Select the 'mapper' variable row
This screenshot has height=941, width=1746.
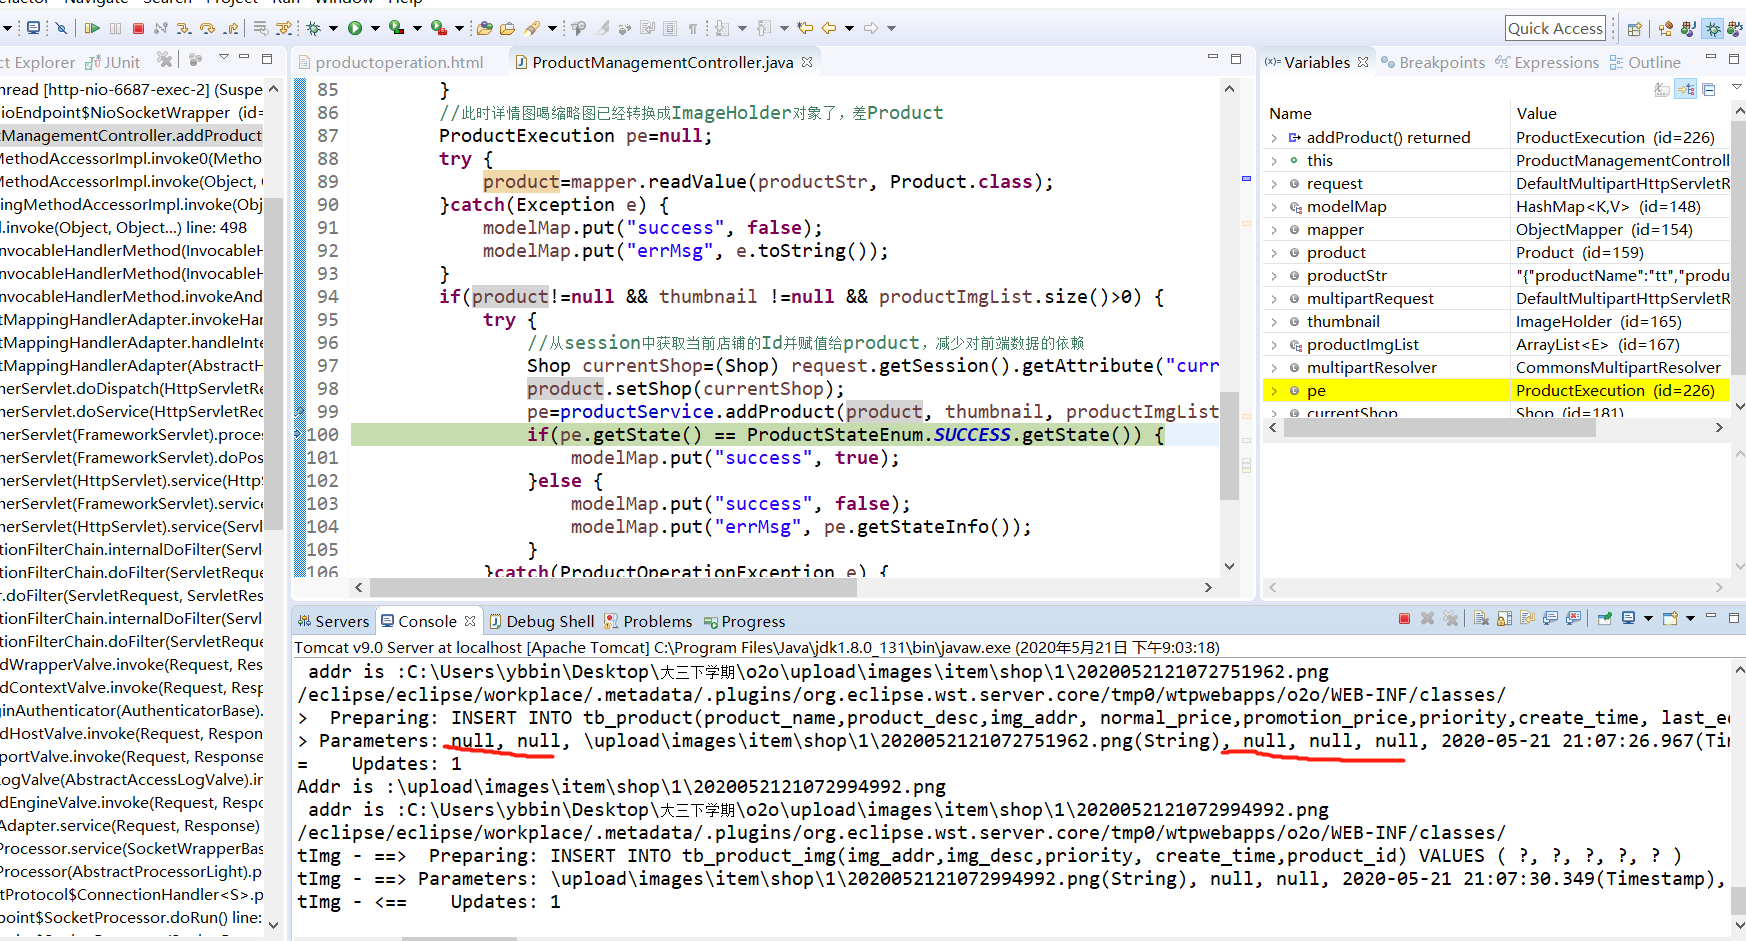(x=1496, y=230)
